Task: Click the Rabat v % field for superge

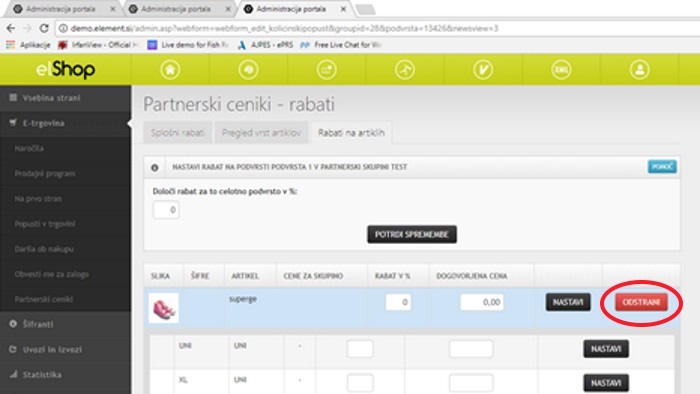Action: (x=398, y=302)
